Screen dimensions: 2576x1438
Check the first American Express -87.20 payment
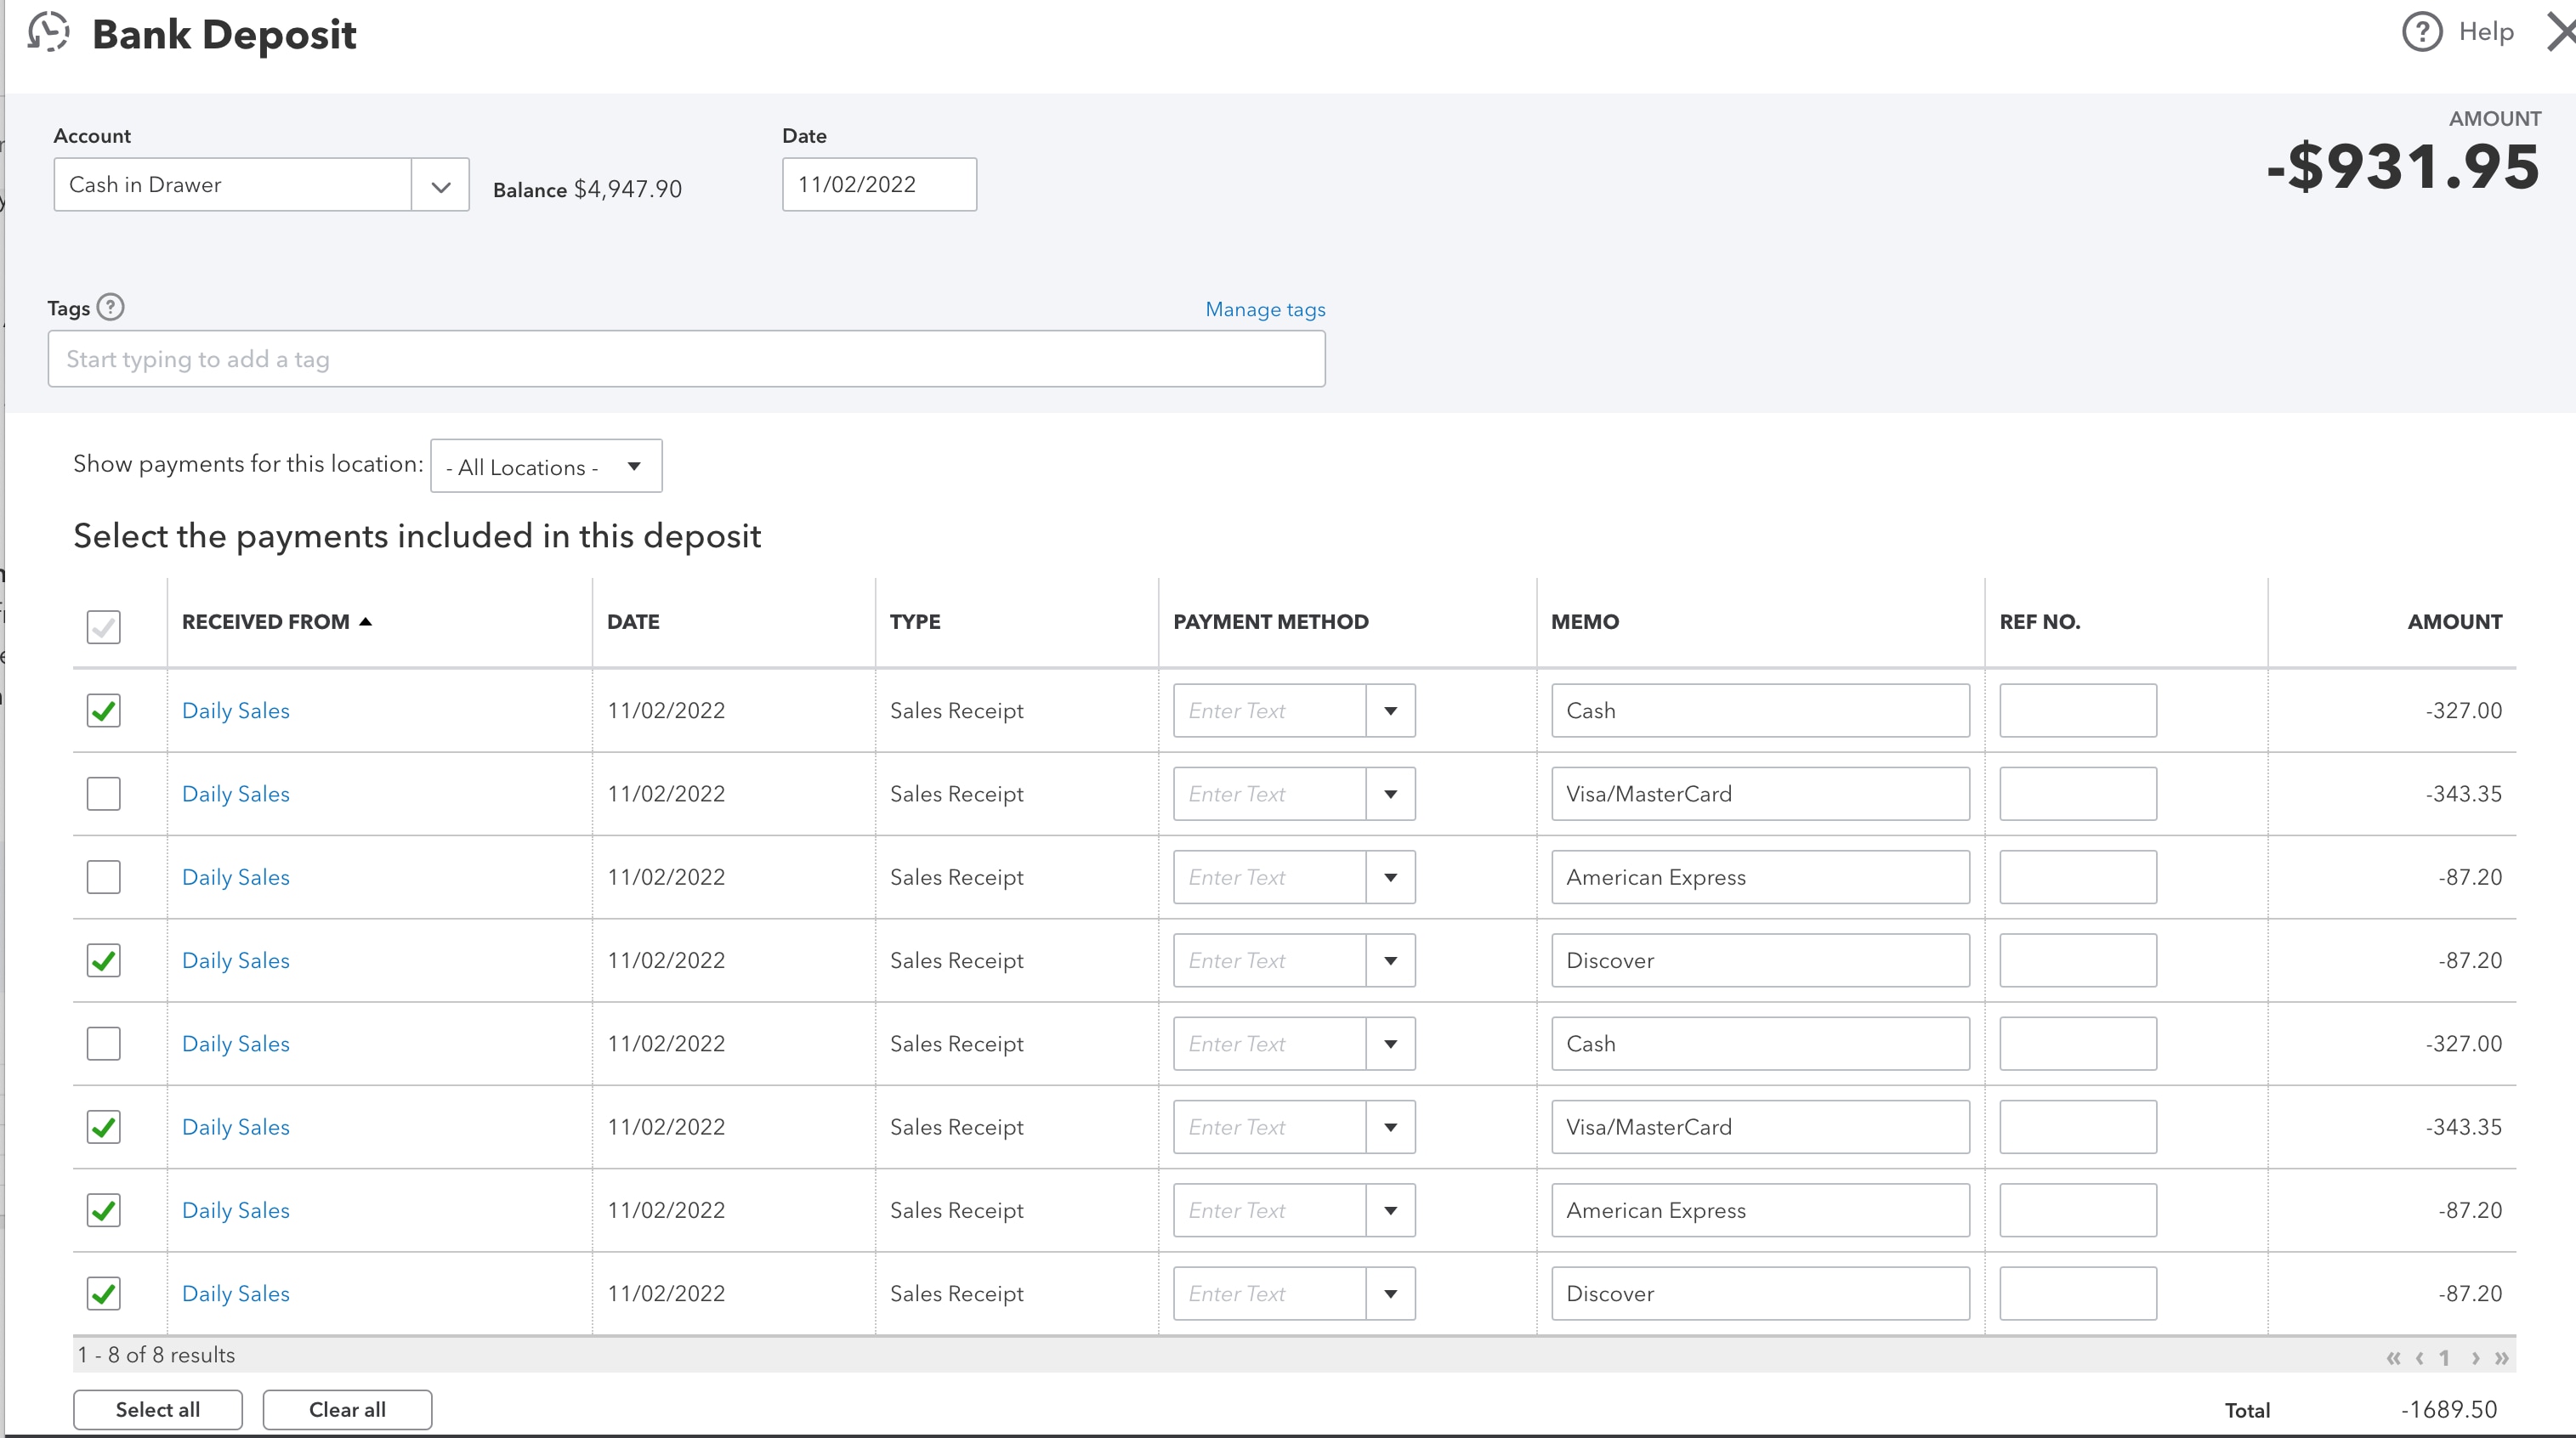(103, 877)
